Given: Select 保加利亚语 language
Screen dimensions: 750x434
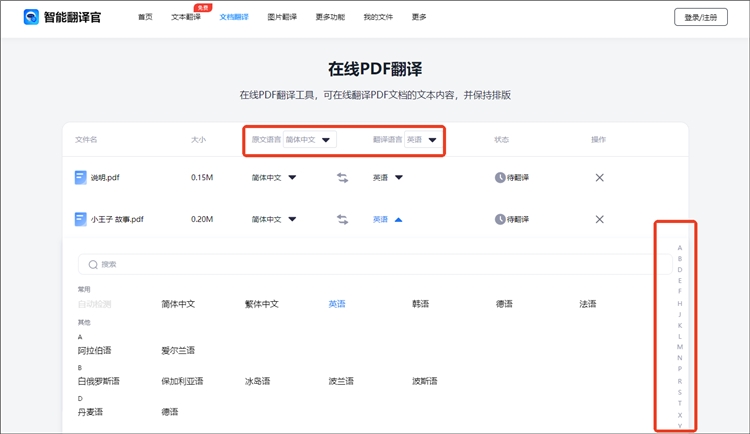Looking at the screenshot, I should click(x=182, y=381).
